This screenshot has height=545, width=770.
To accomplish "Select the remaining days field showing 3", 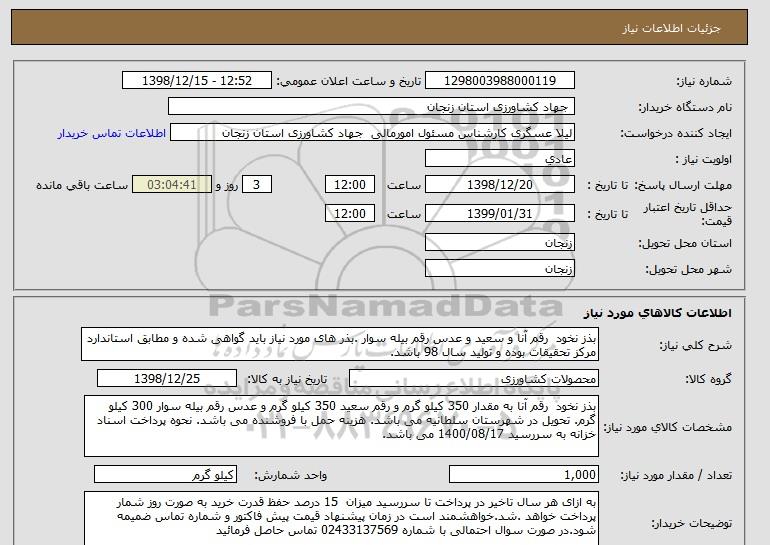I will [x=257, y=185].
